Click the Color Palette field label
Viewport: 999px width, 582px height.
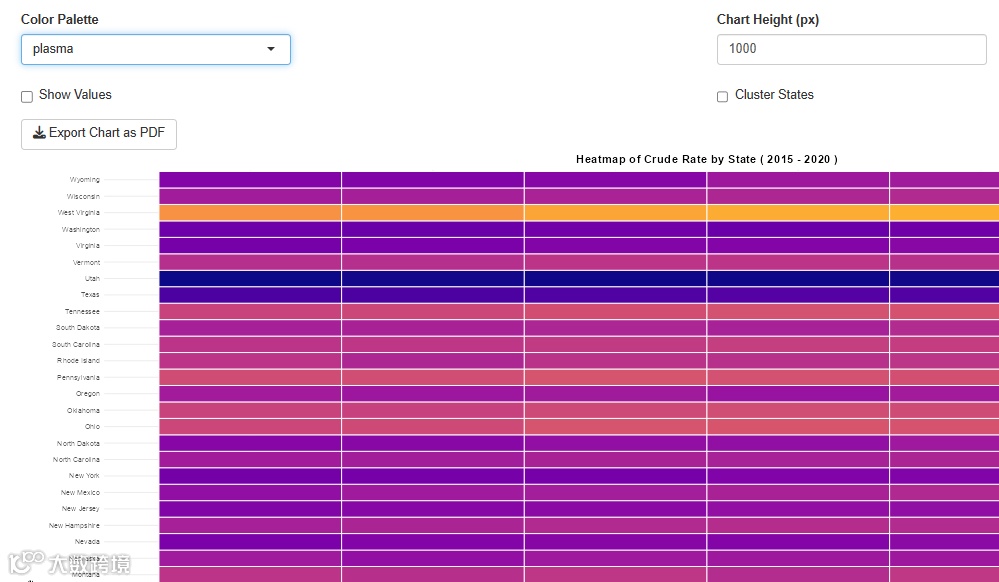point(60,19)
